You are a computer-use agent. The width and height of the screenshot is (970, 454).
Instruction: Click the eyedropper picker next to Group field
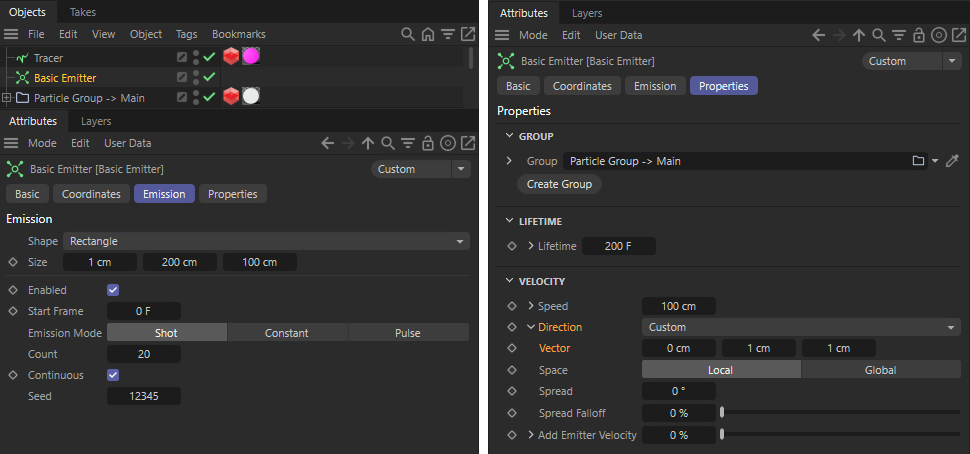tap(952, 161)
